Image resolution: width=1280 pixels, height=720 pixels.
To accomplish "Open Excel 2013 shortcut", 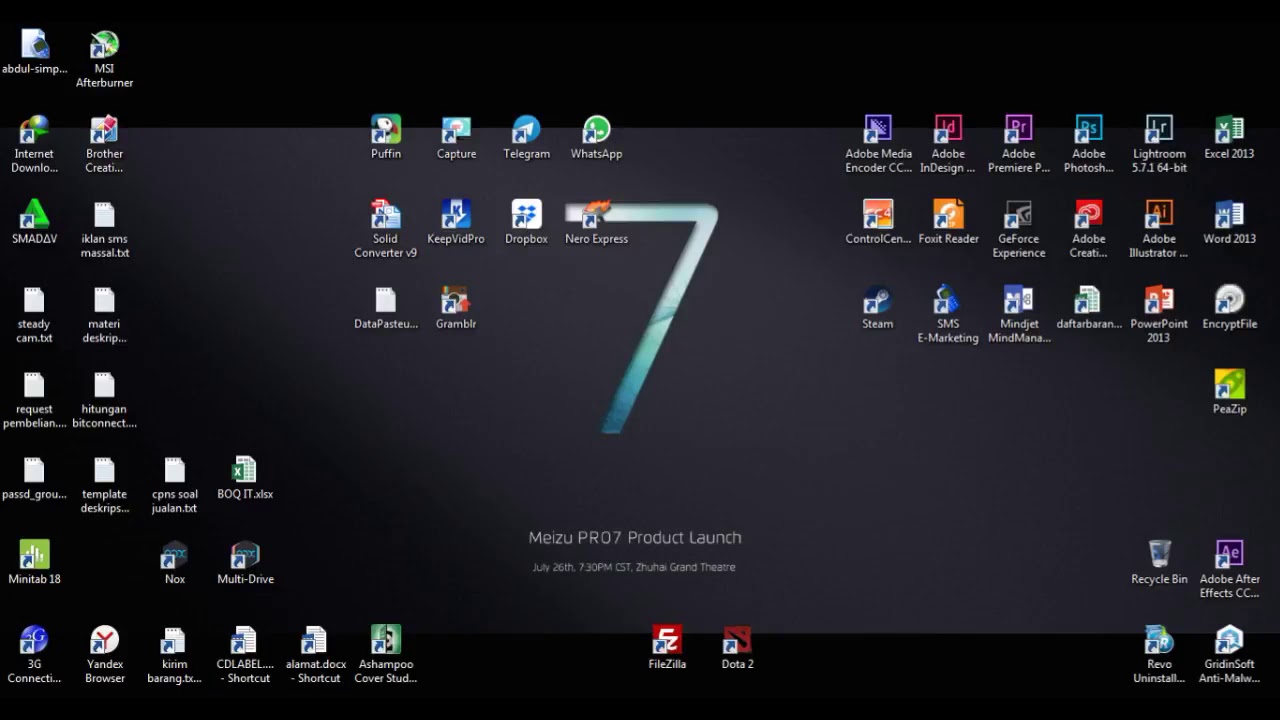I will point(1229,130).
